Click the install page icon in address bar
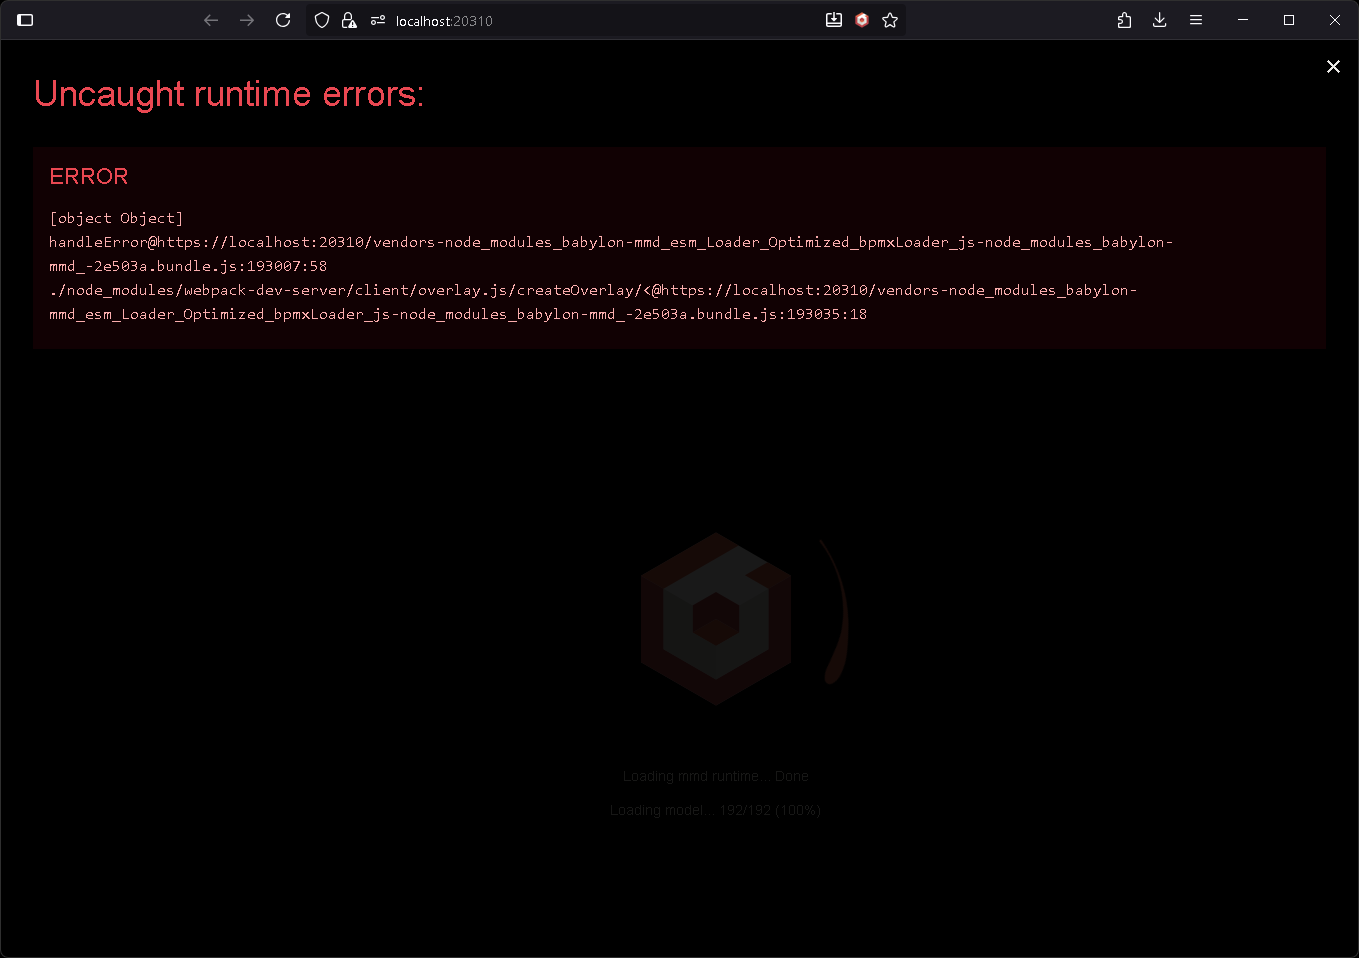1359x958 pixels. 834,20
